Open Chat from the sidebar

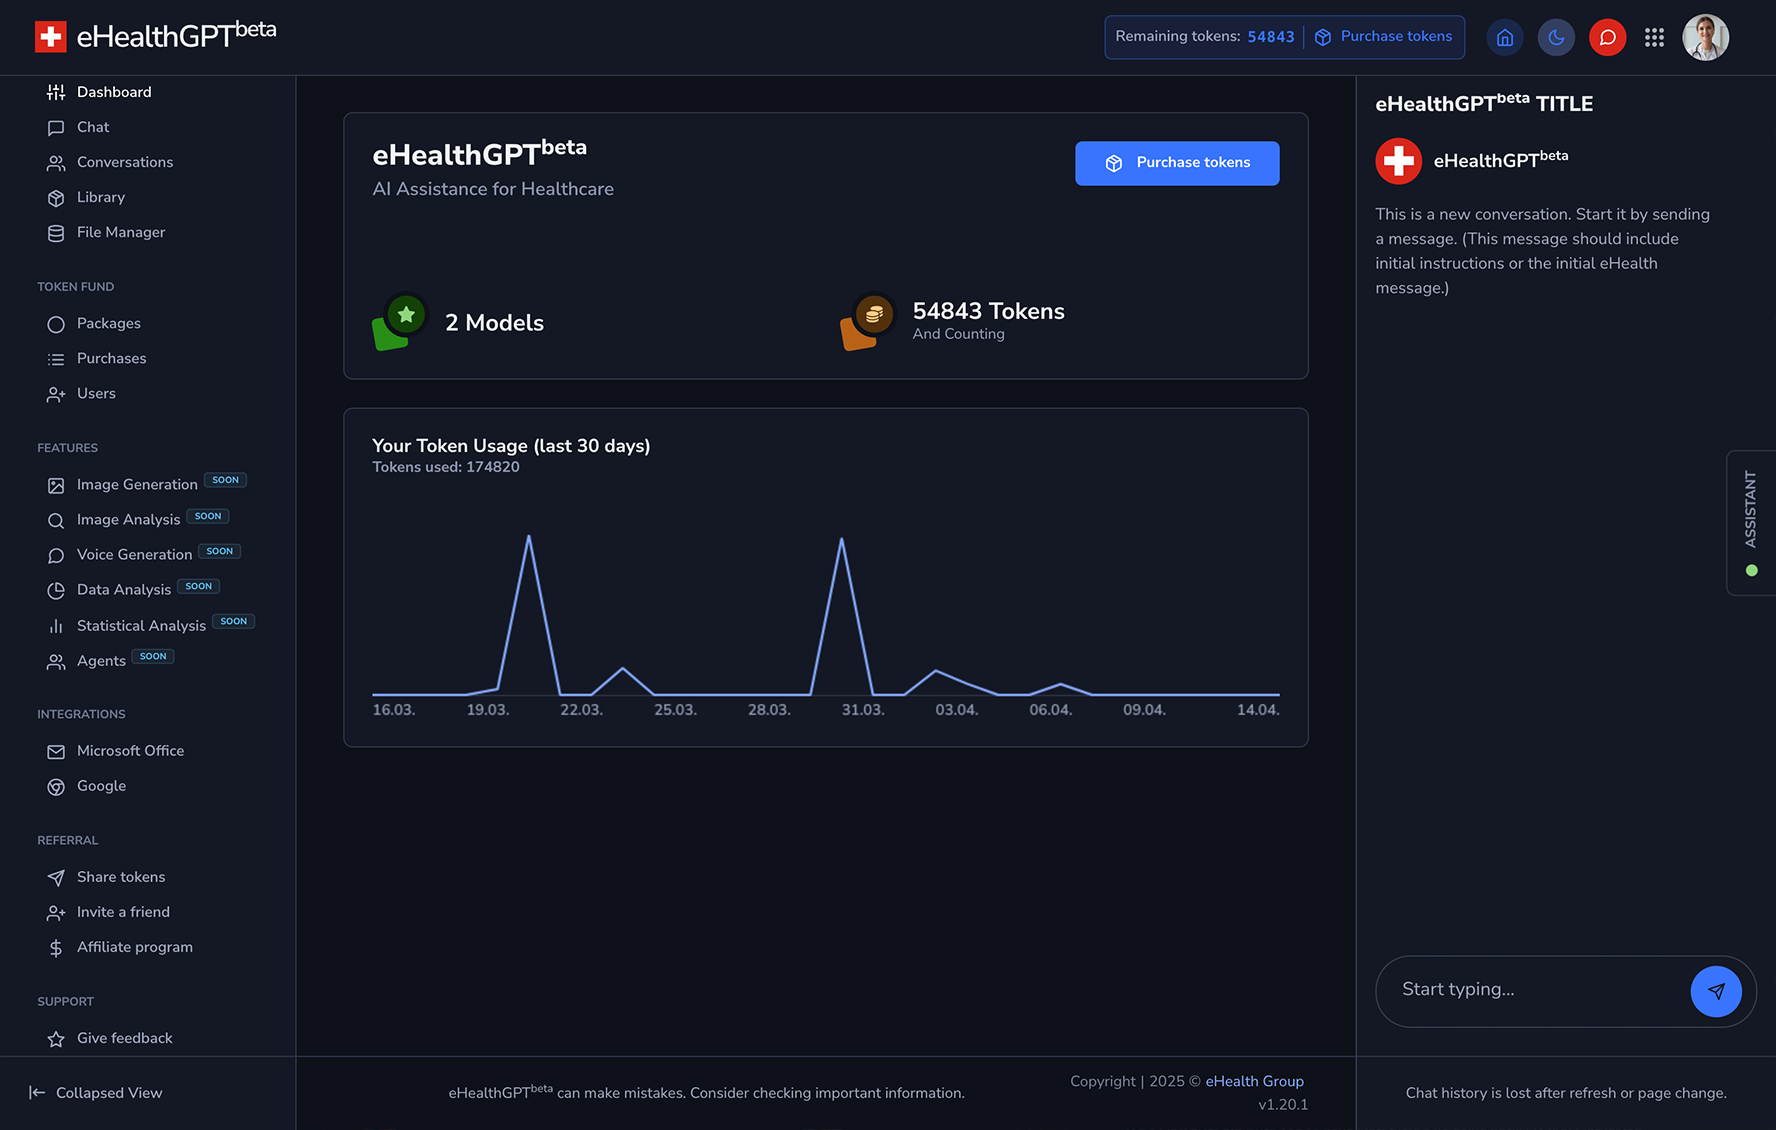click(x=93, y=127)
